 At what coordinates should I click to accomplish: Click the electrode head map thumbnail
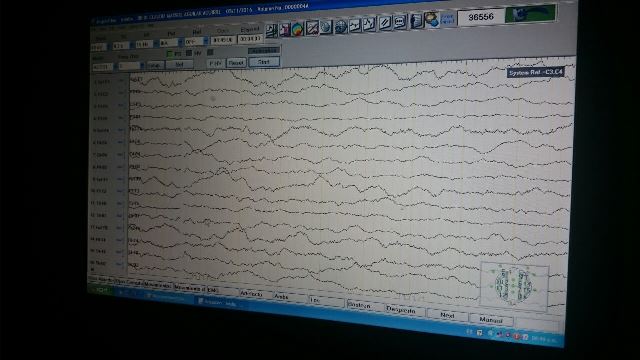click(x=514, y=285)
